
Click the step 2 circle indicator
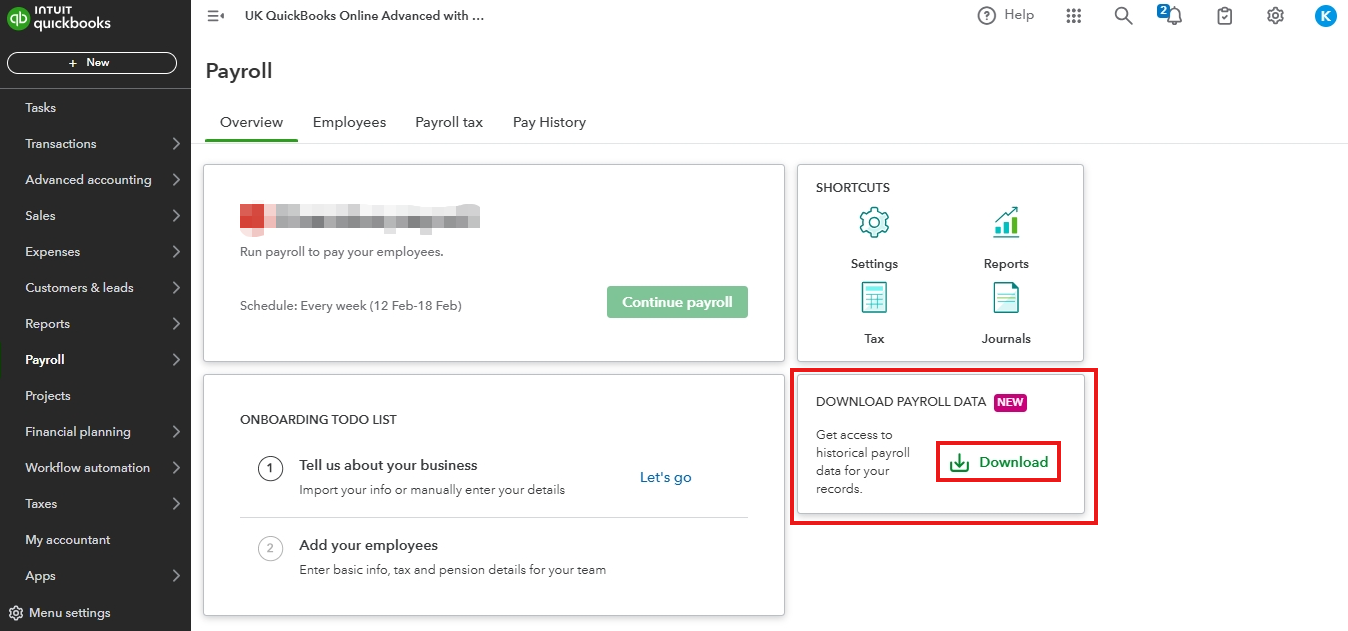pyautogui.click(x=270, y=548)
